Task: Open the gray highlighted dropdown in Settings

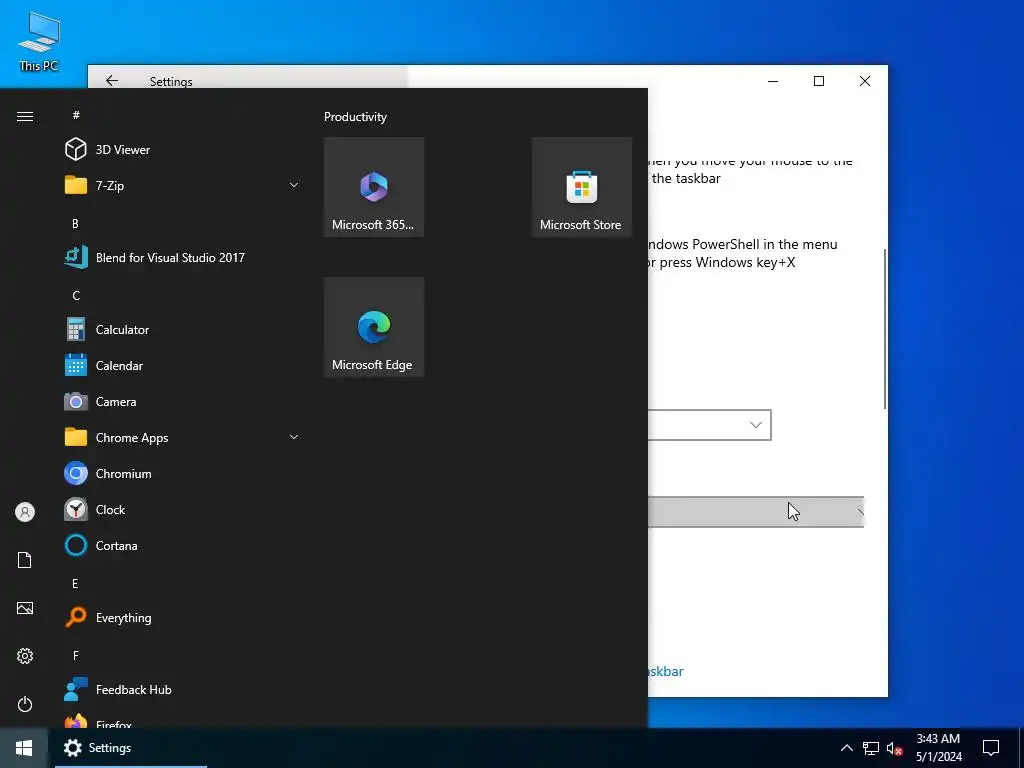Action: coord(756,512)
